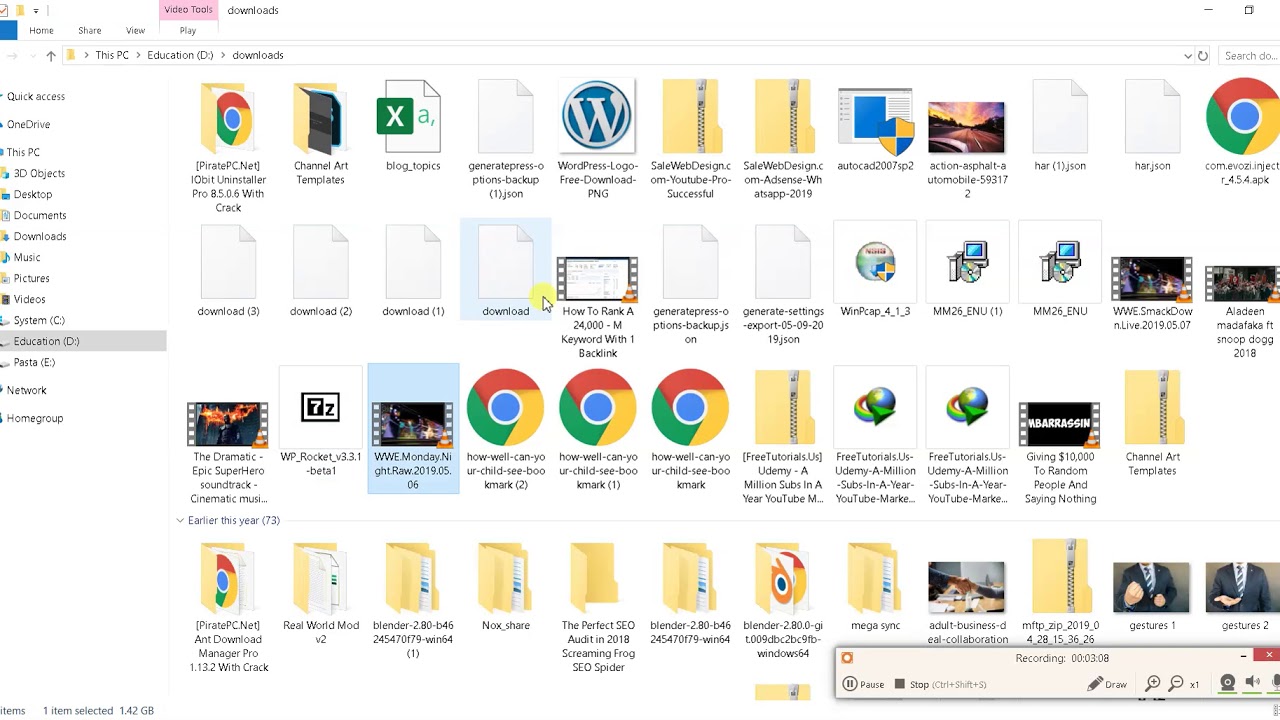Select com.evozi.injector apk file
Viewport: 1280px width, 720px height.
1243,133
